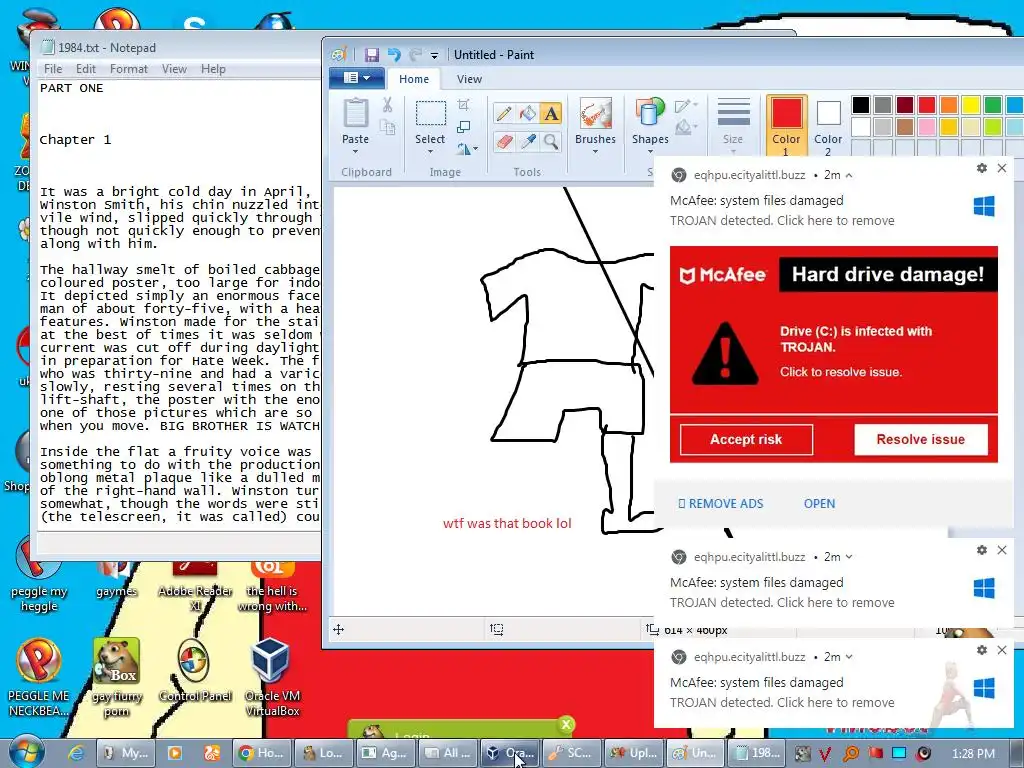
Task: Undo the last action in Paint
Action: pyautogui.click(x=394, y=55)
